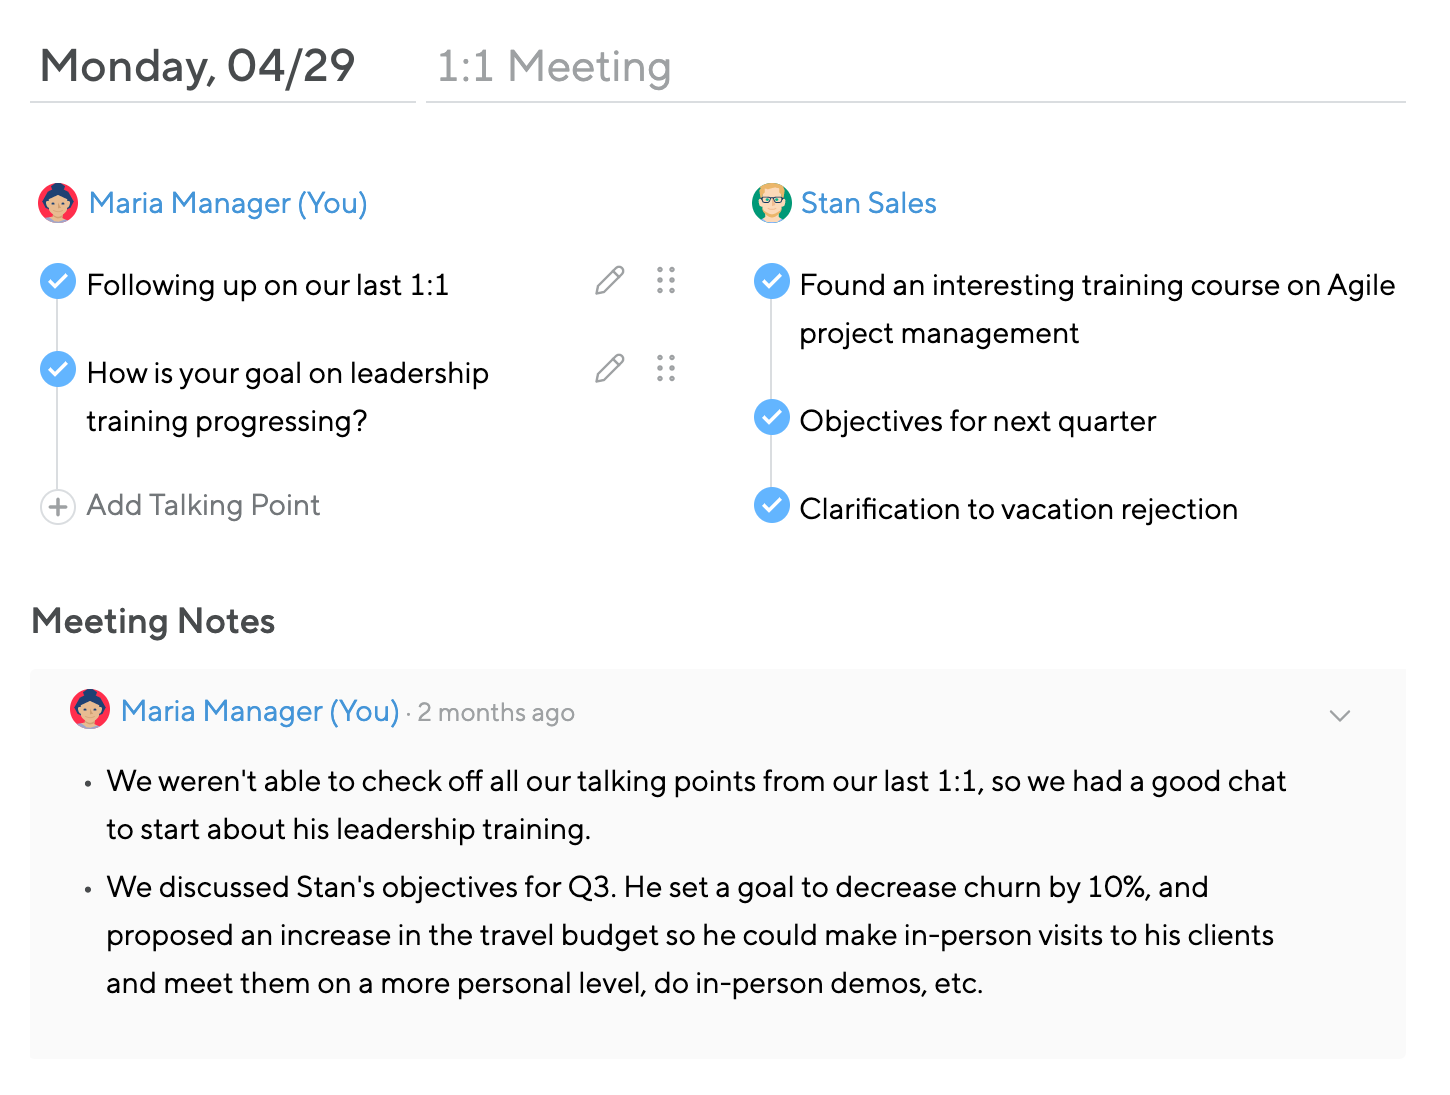The image size is (1450, 1095).
Task: Open Stan Sales' avatar
Action: click(772, 203)
